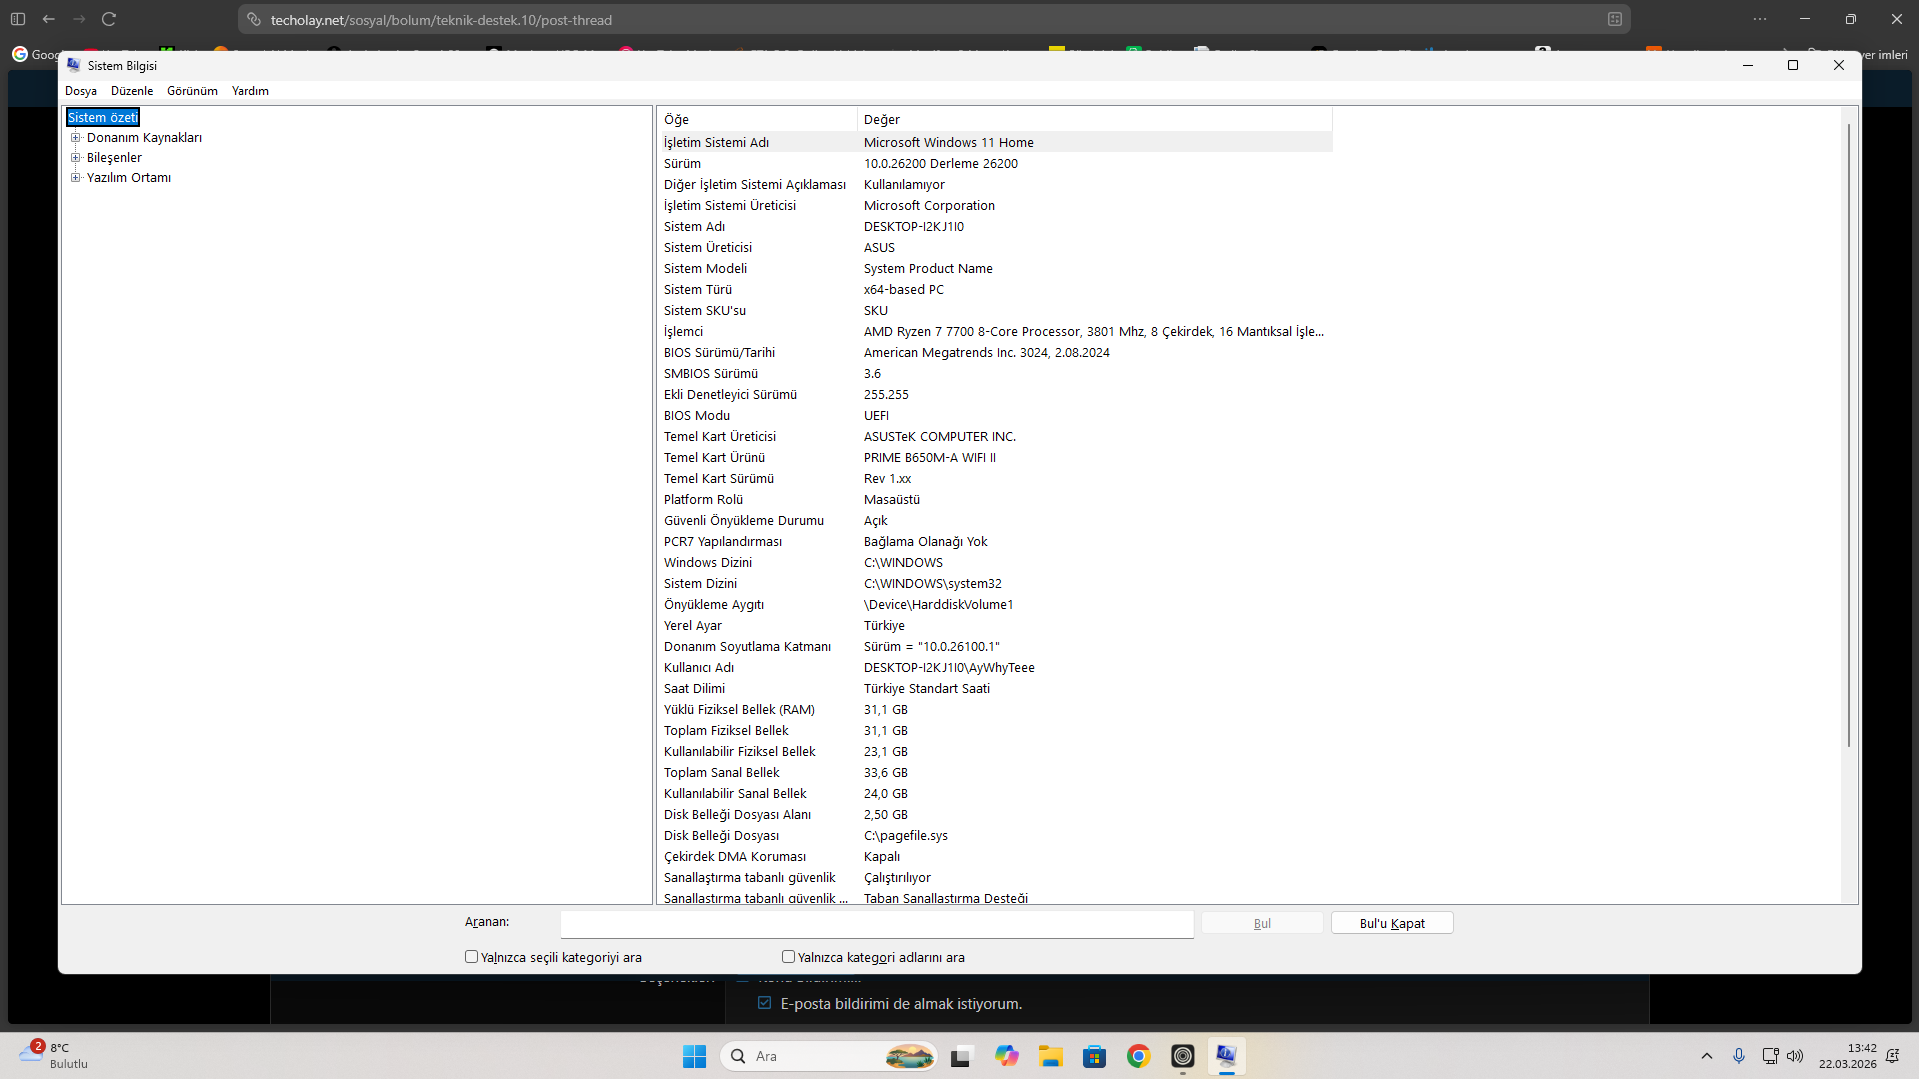Minimize the Sistem Bilgisi window
Screen dimensions: 1919x1079
[1748, 65]
